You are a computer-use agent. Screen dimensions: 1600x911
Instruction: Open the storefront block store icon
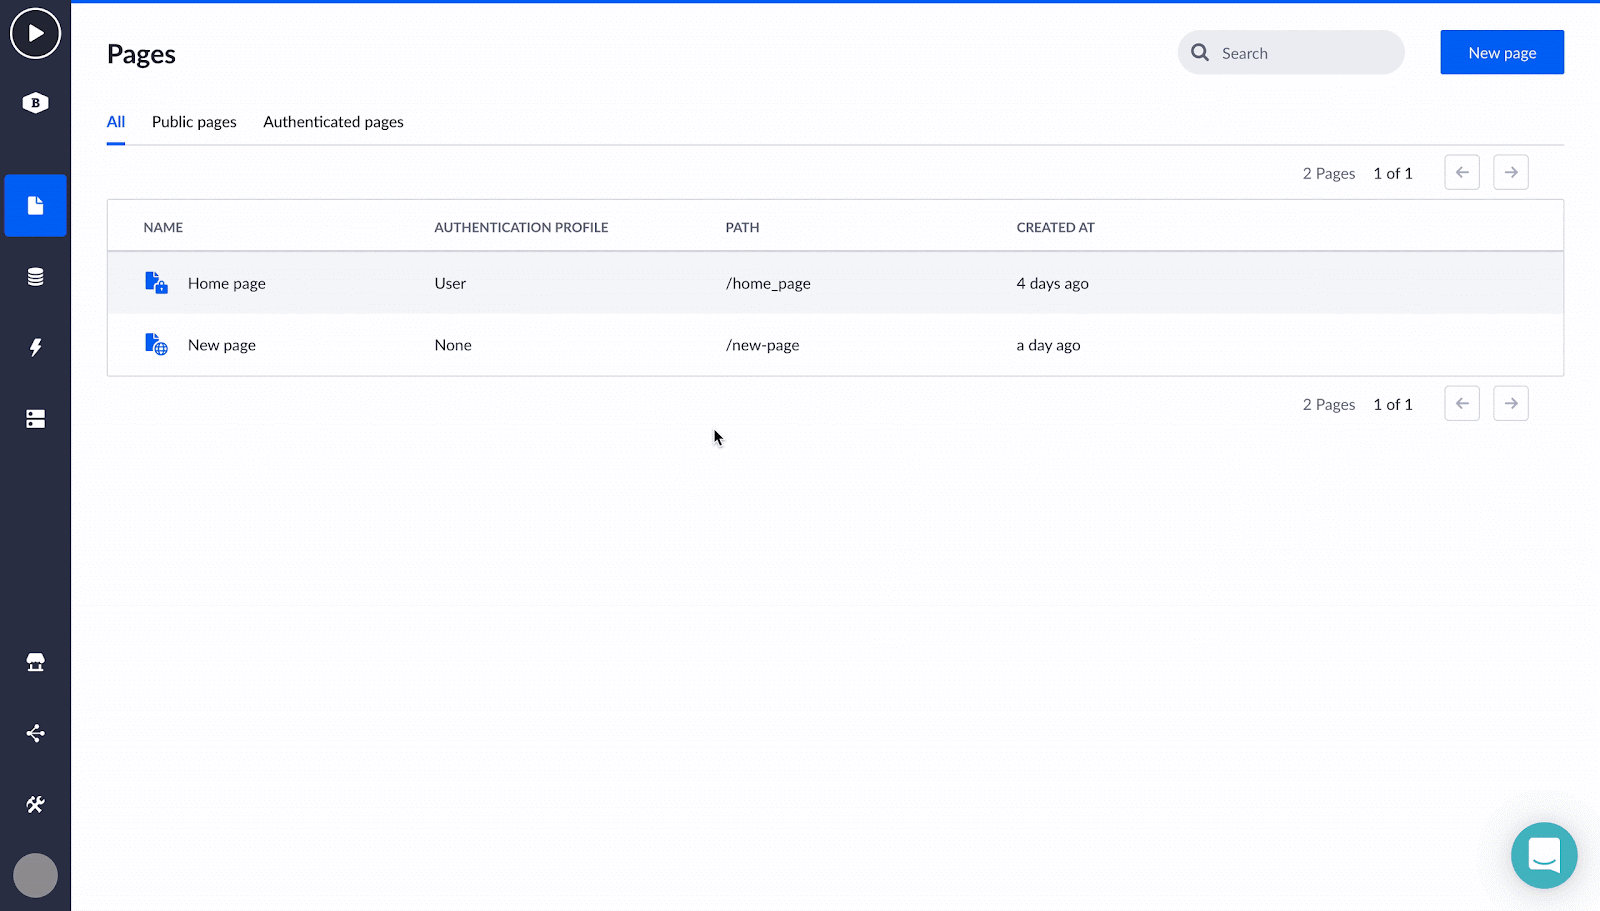[35, 662]
